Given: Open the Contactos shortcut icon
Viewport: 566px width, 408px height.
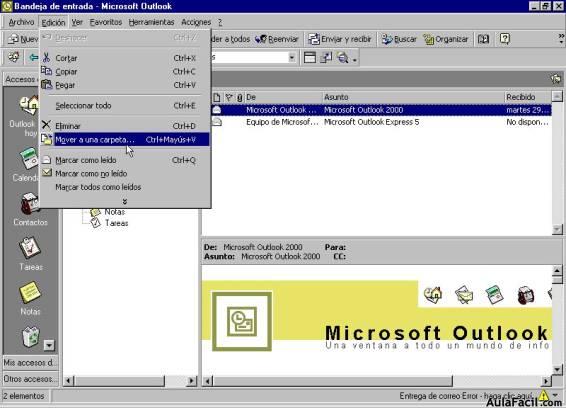Looking at the screenshot, I should 30,203.
